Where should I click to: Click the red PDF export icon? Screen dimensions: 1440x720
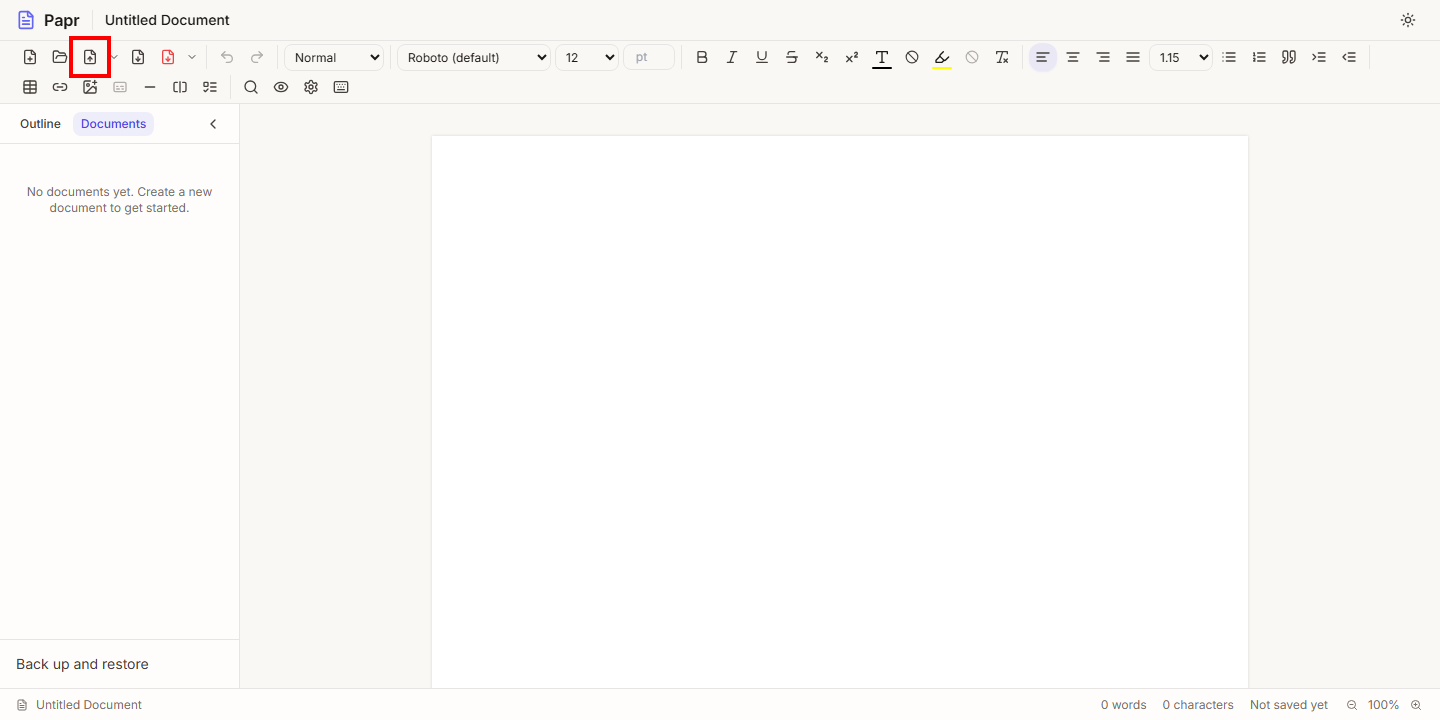[x=168, y=57]
